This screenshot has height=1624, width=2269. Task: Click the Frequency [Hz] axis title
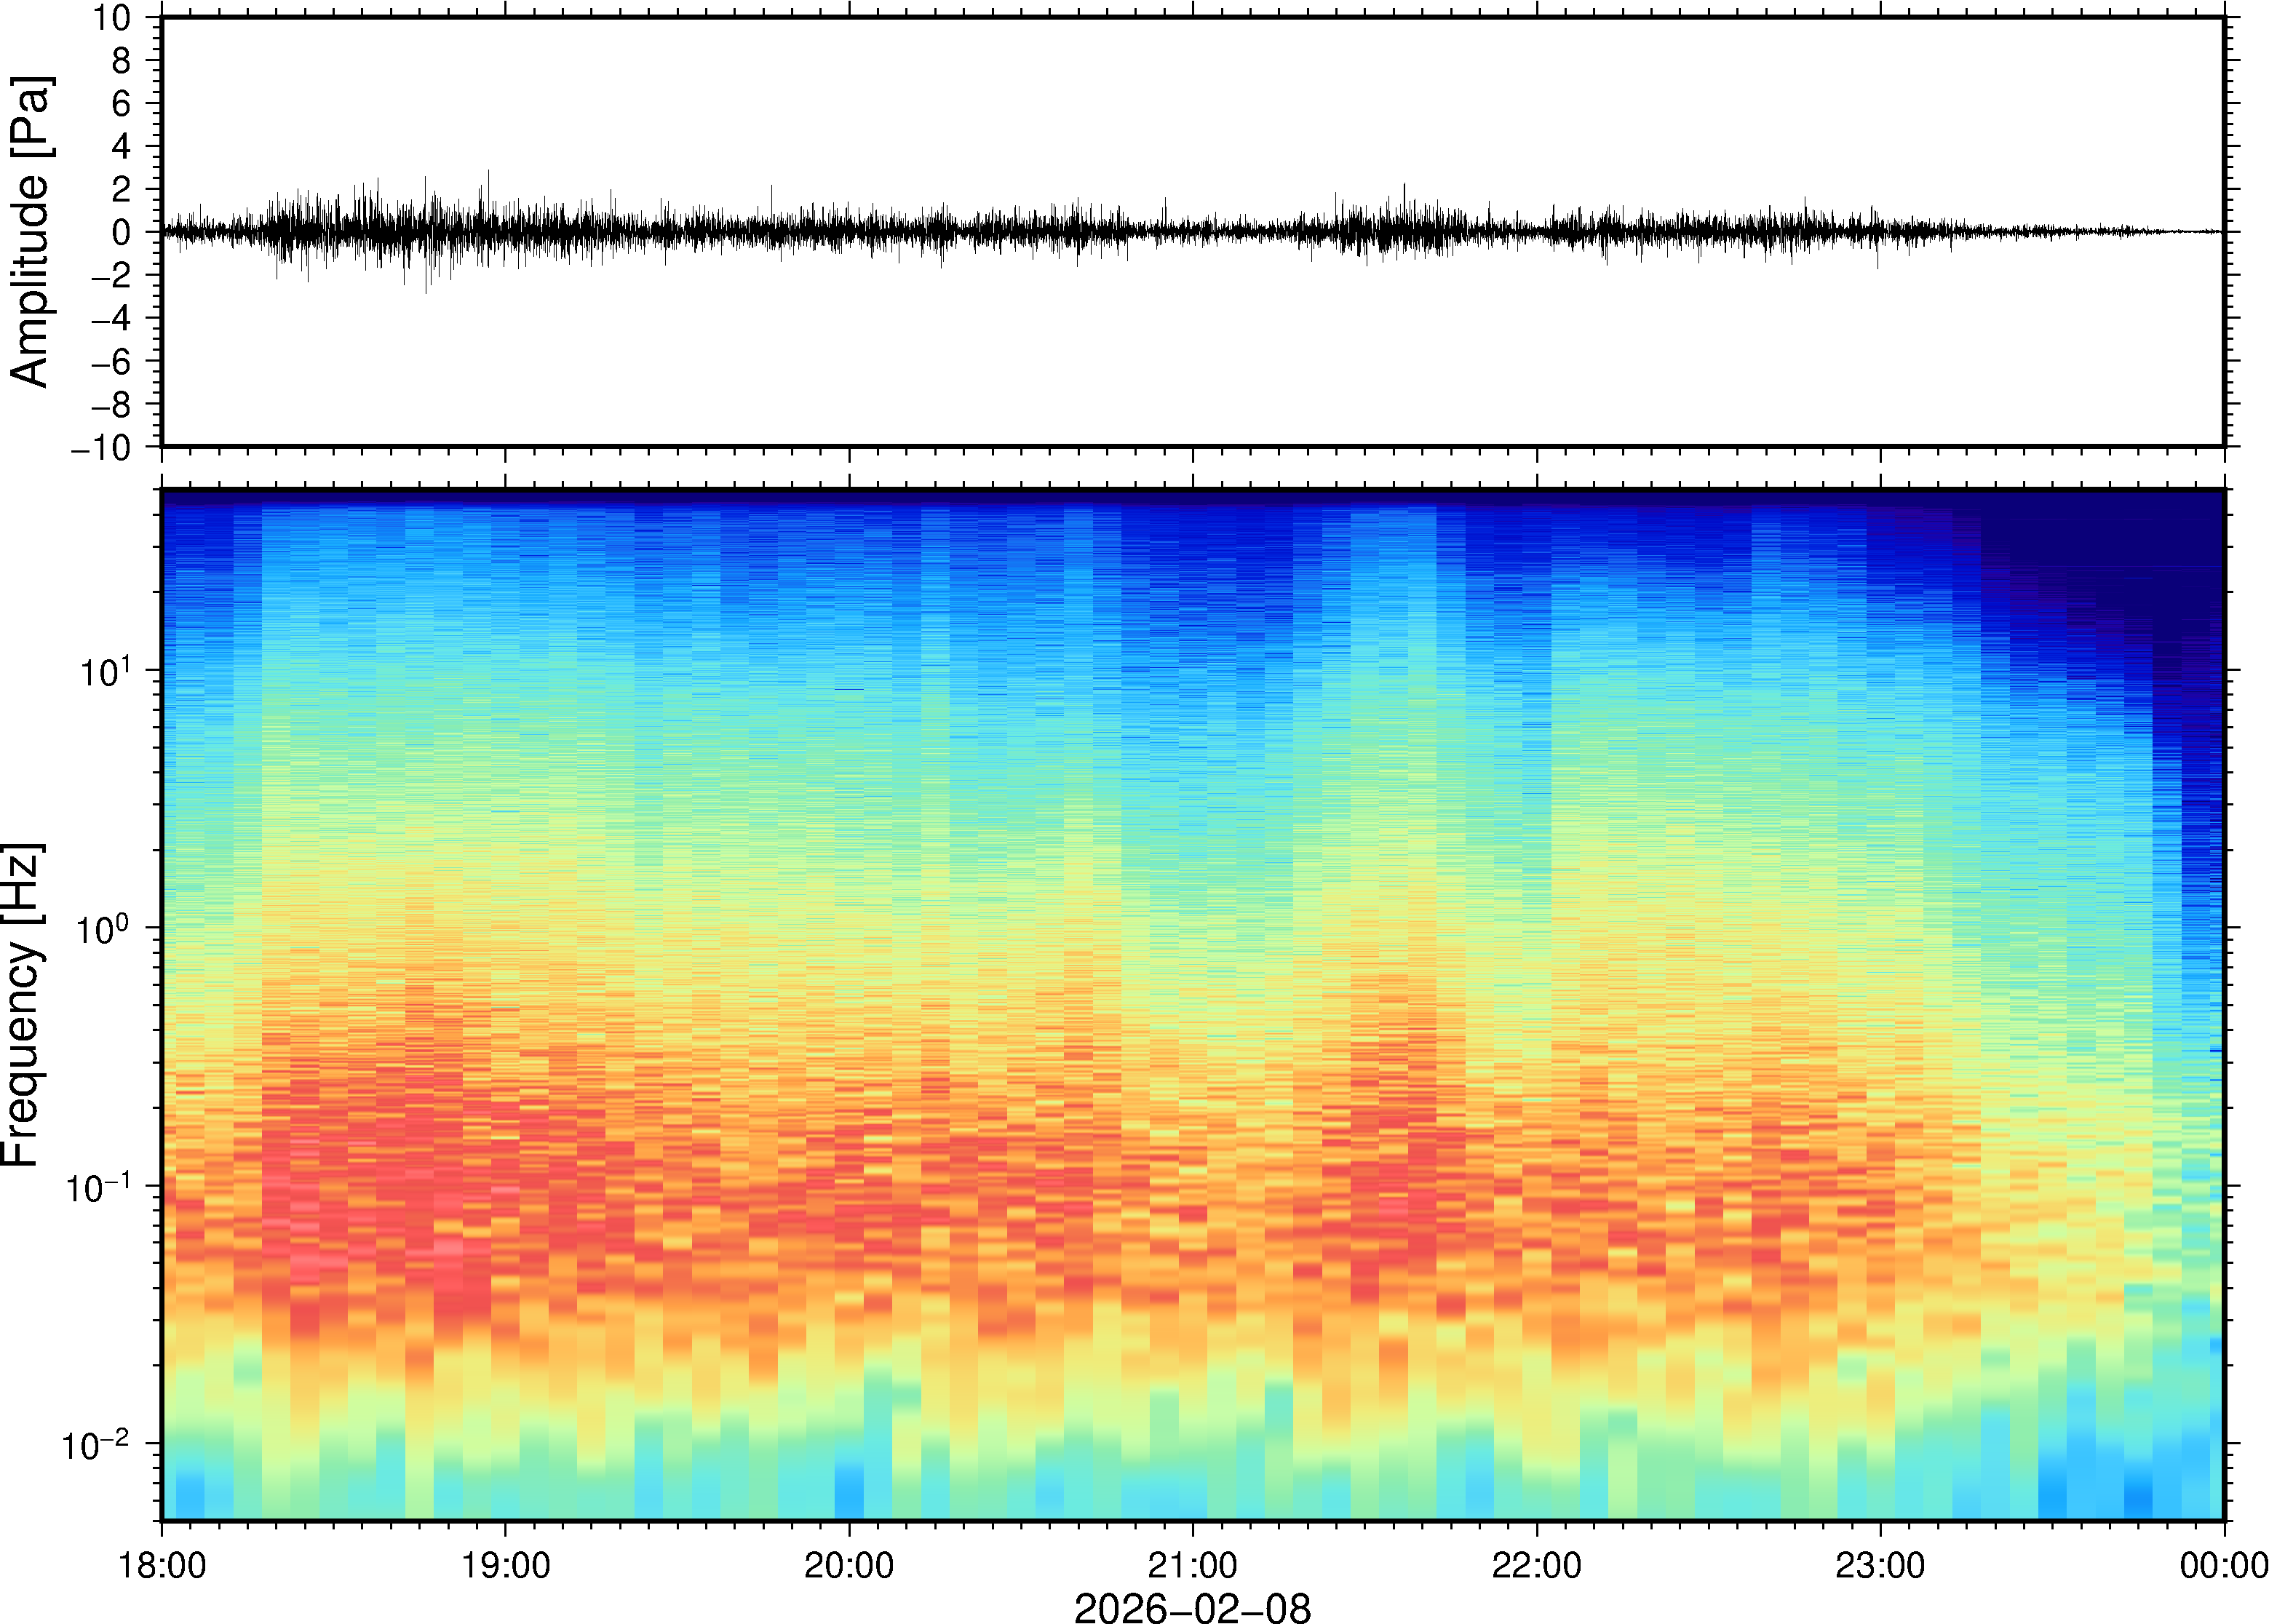coord(22,1004)
